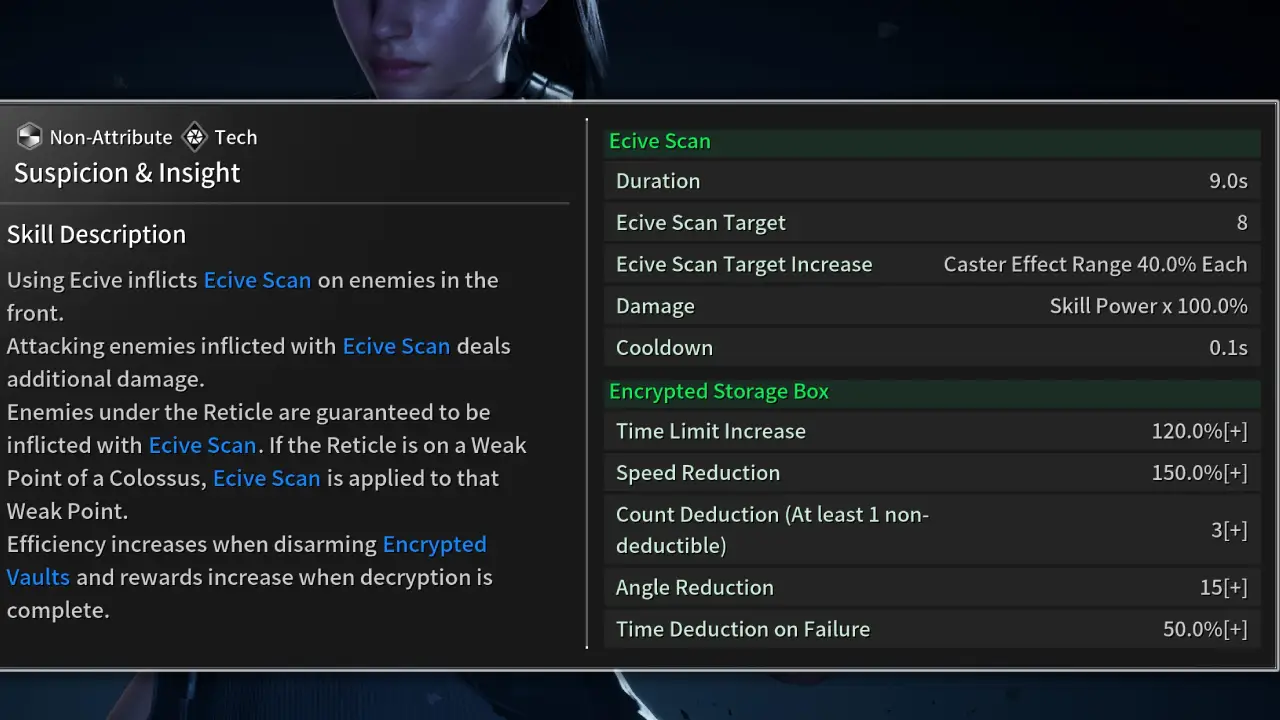Image resolution: width=1280 pixels, height=720 pixels.
Task: Open the Ecive Scan link after 'Using Ecive inflicts'
Action: click(x=257, y=280)
